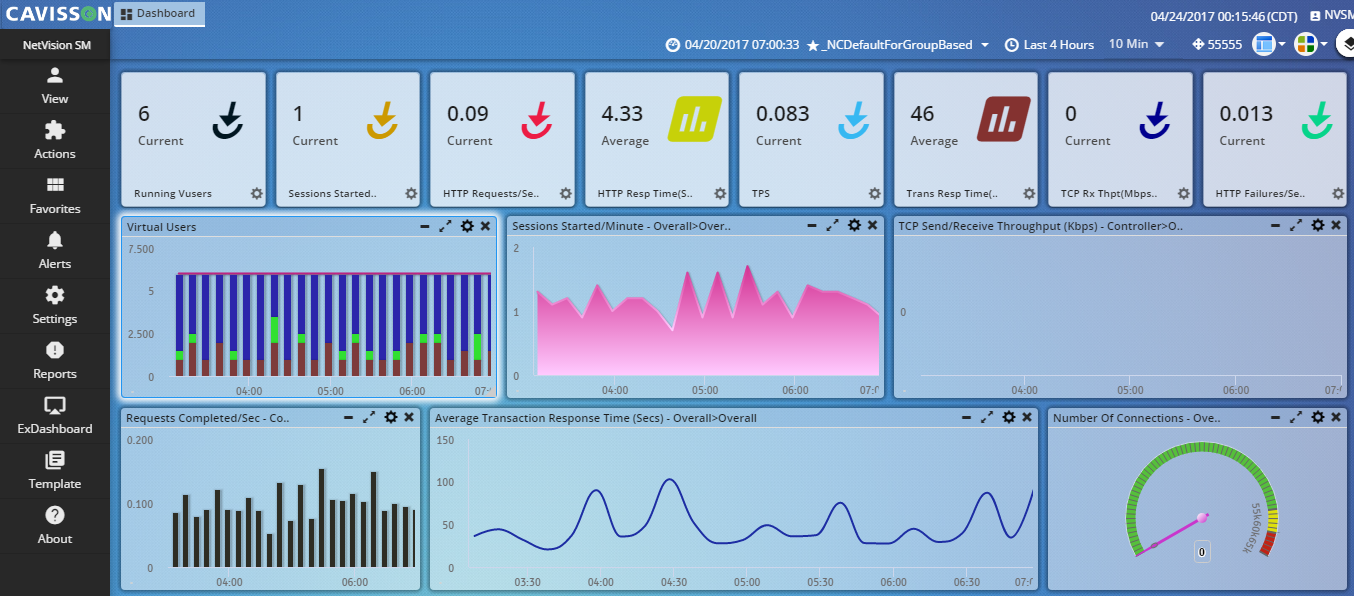Open the Alerts bell icon

55,241
